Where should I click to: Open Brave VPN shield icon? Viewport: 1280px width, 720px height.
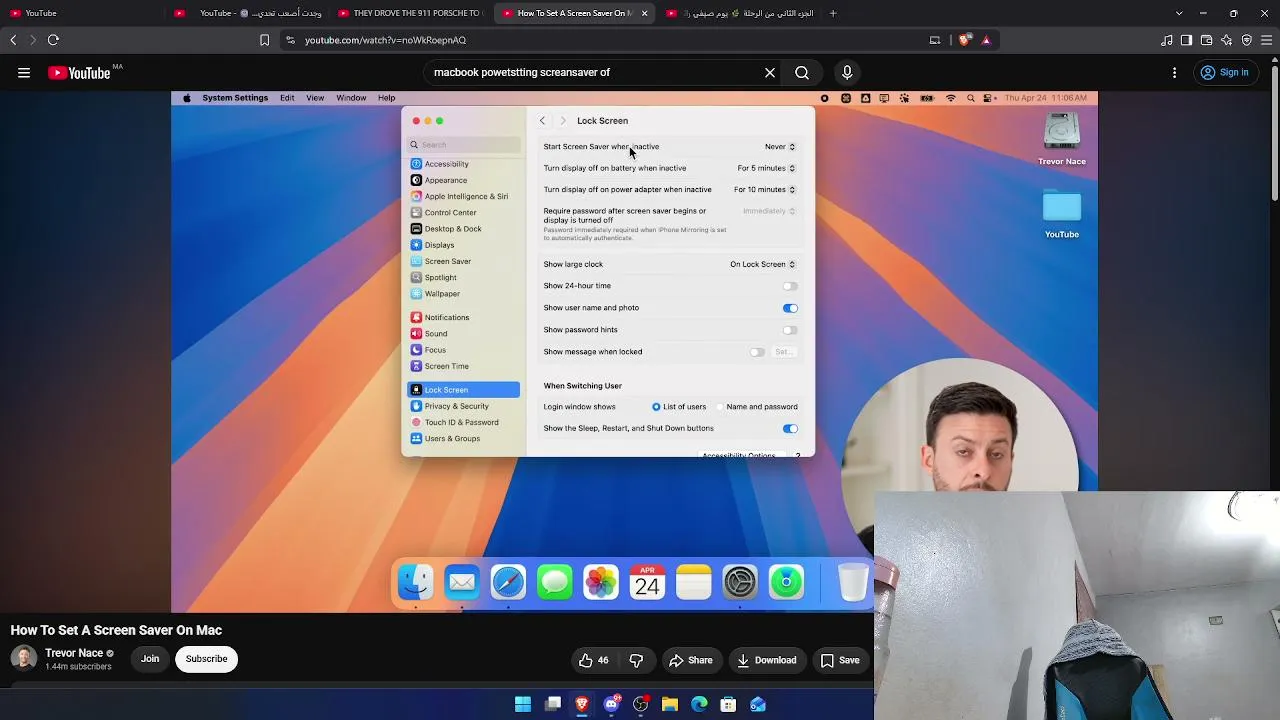click(x=1247, y=40)
